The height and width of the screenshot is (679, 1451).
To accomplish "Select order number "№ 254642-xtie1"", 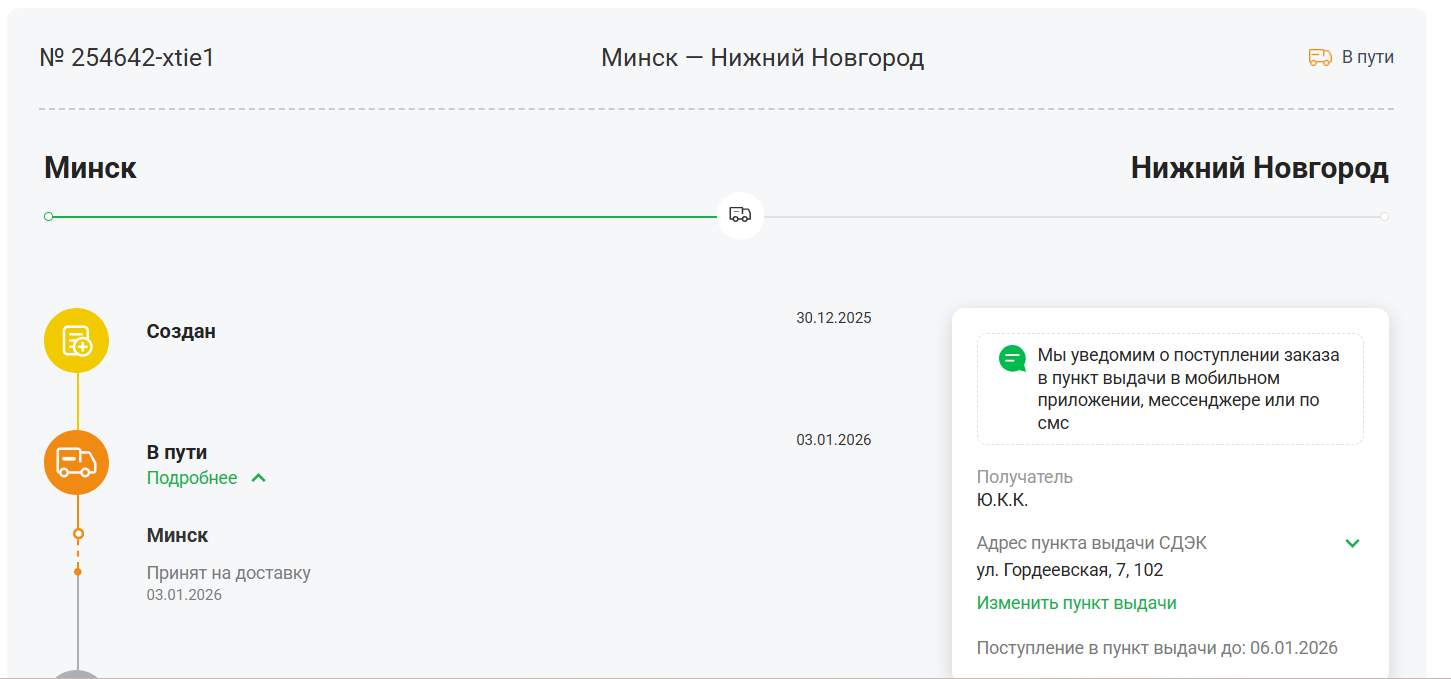I will tap(127, 58).
